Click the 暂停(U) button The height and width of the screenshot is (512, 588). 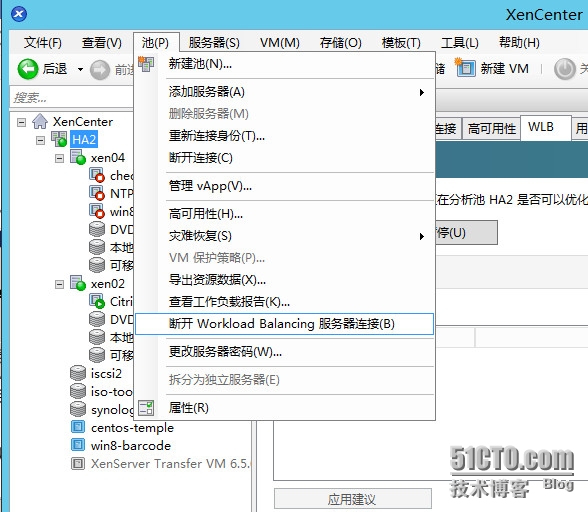[x=466, y=233]
